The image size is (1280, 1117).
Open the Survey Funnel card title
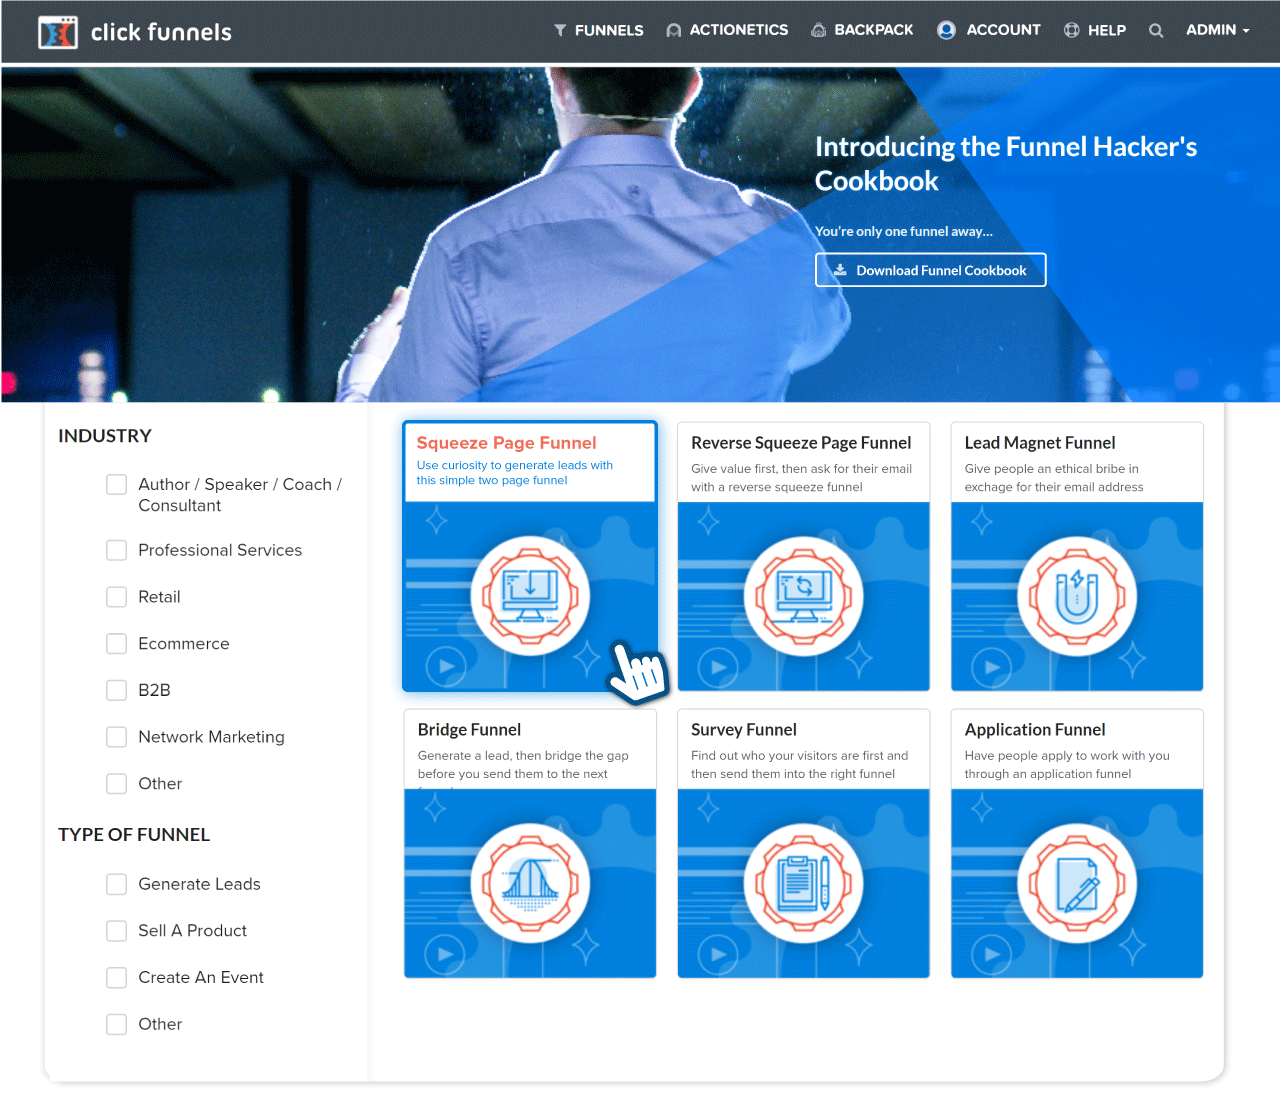click(744, 730)
